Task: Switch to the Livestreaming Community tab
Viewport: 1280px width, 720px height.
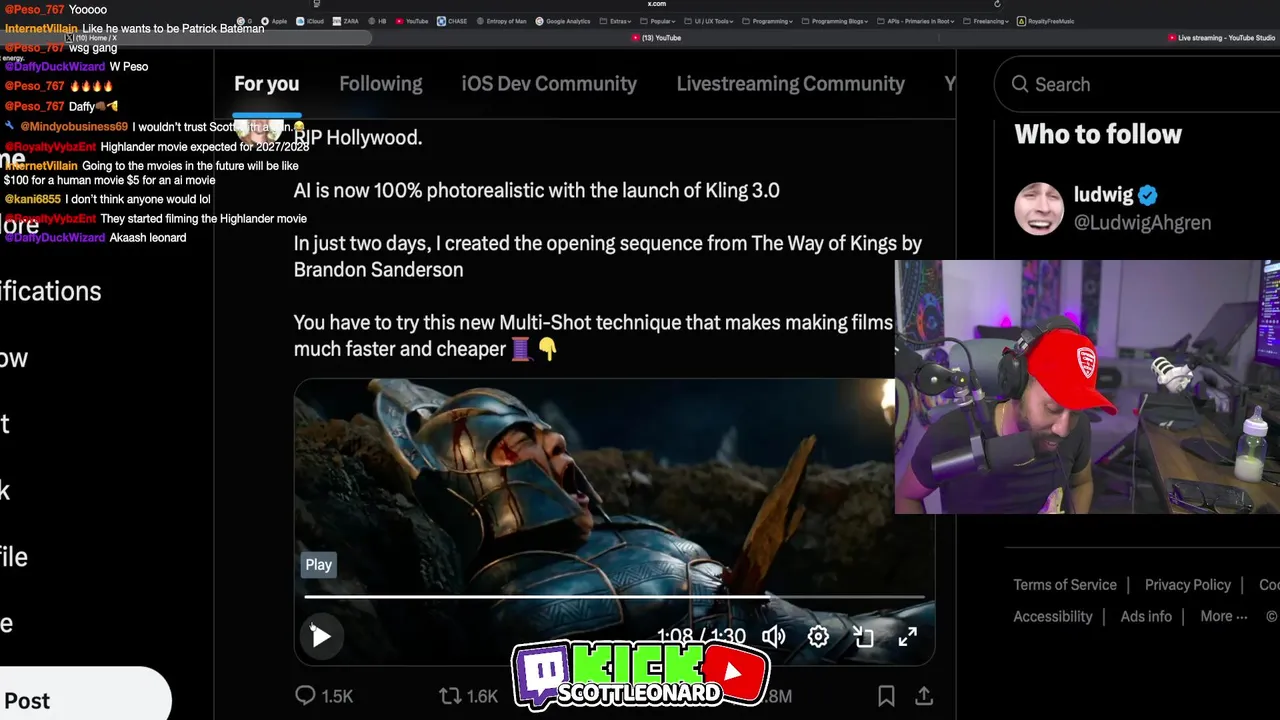Action: pos(790,84)
